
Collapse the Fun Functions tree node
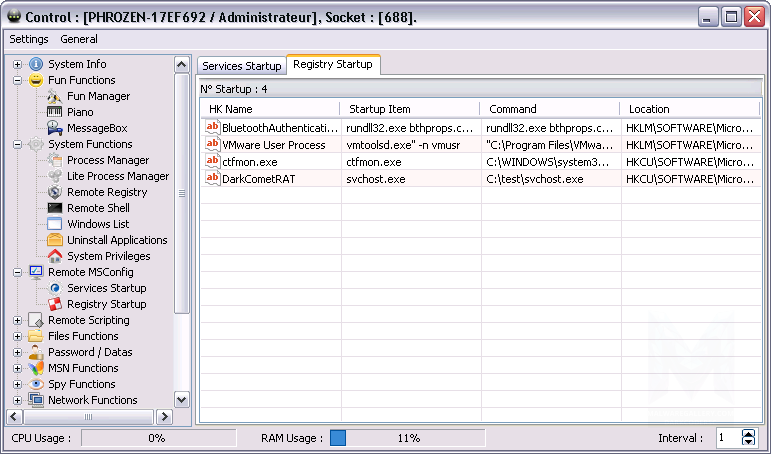point(17,80)
